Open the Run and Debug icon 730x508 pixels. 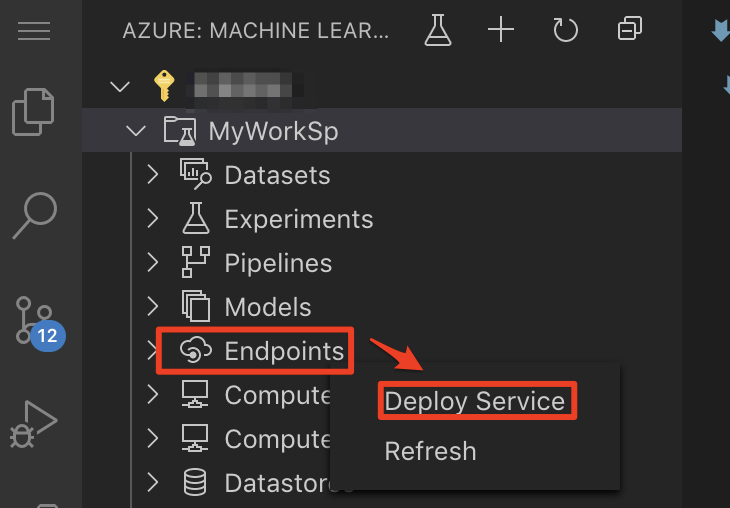coord(33,424)
